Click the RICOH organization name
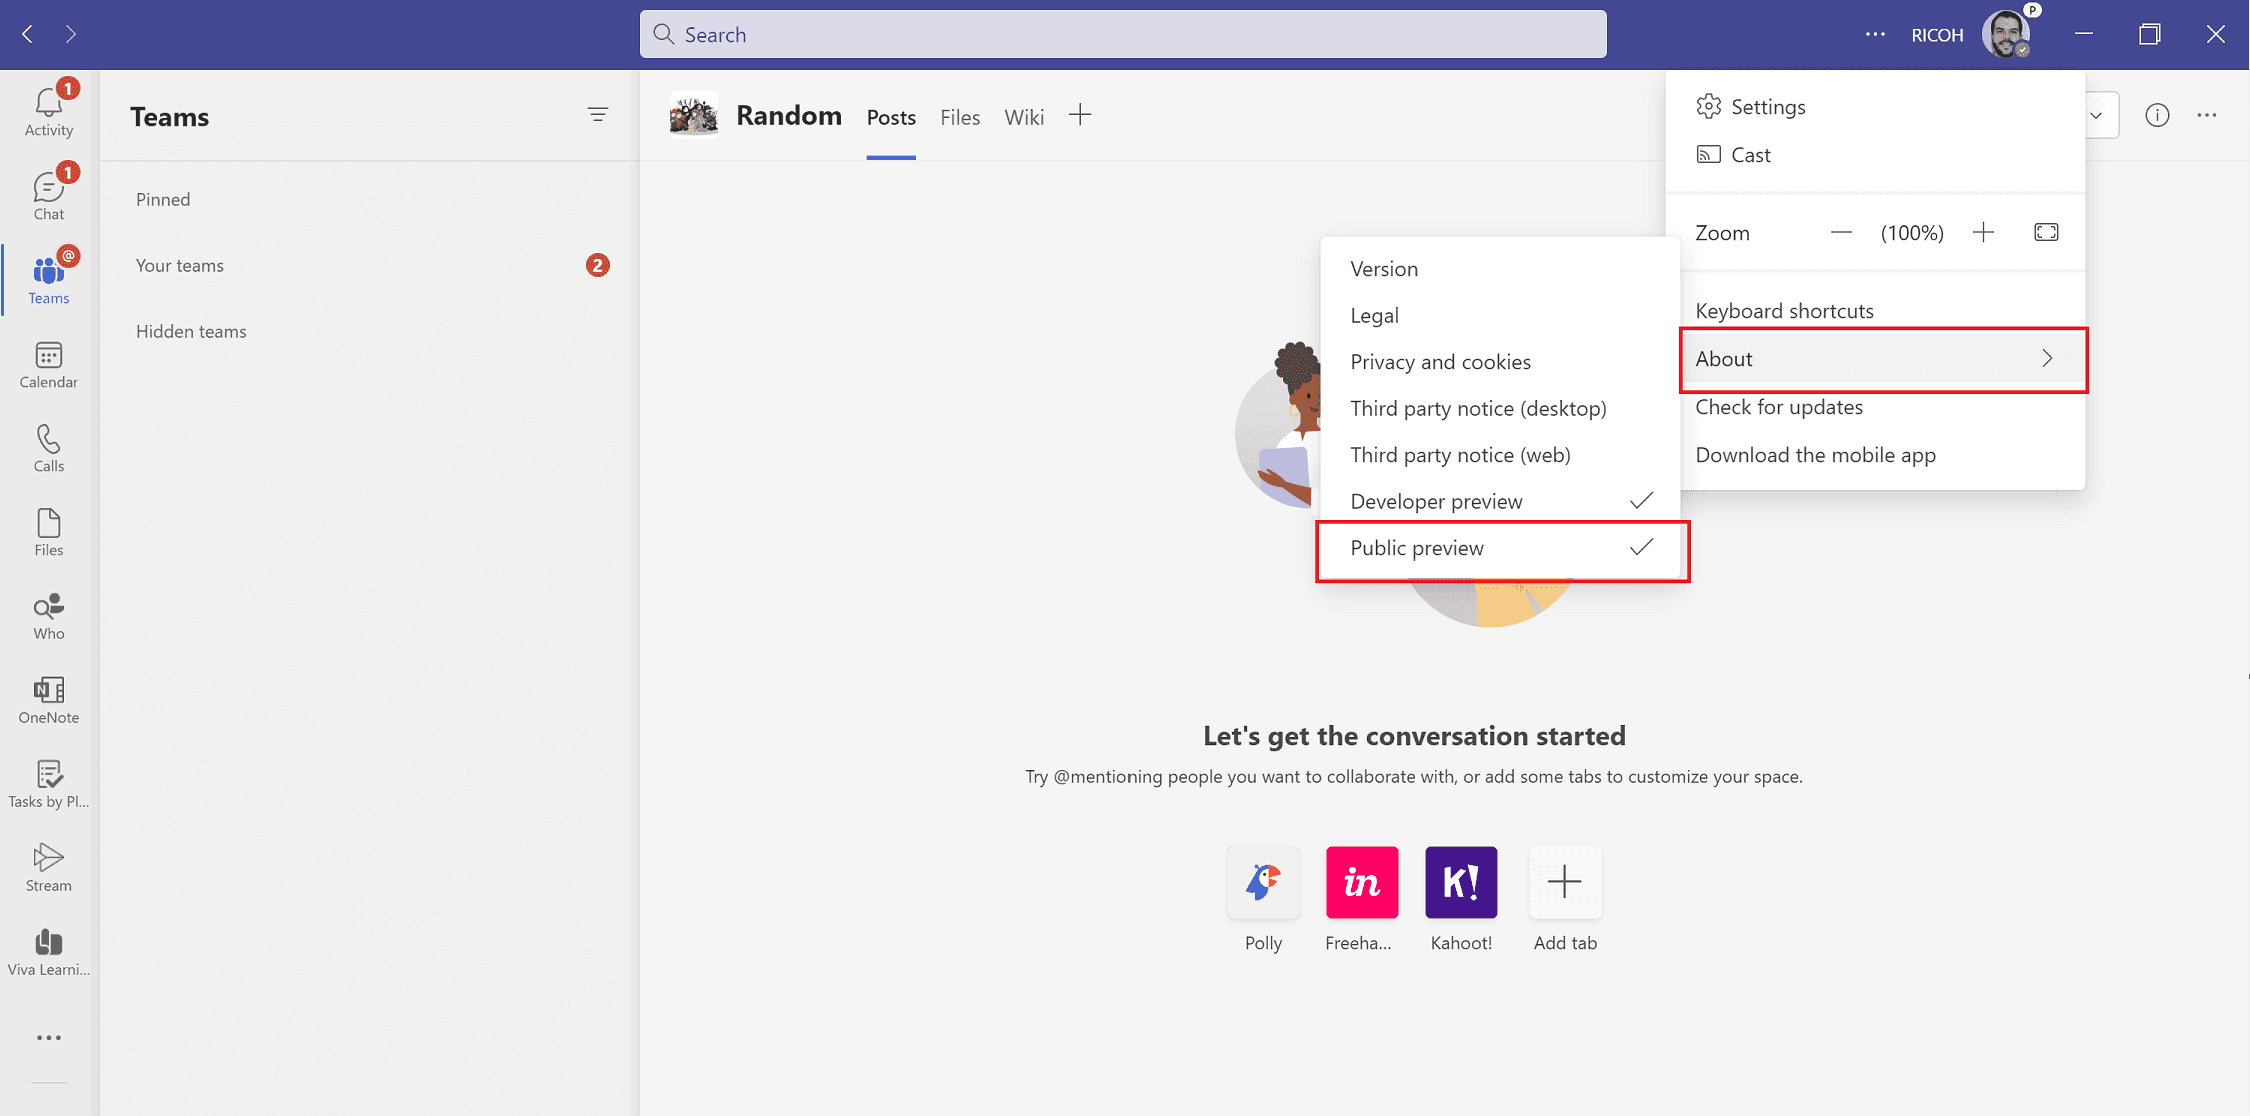2250x1116 pixels. 1937,35
